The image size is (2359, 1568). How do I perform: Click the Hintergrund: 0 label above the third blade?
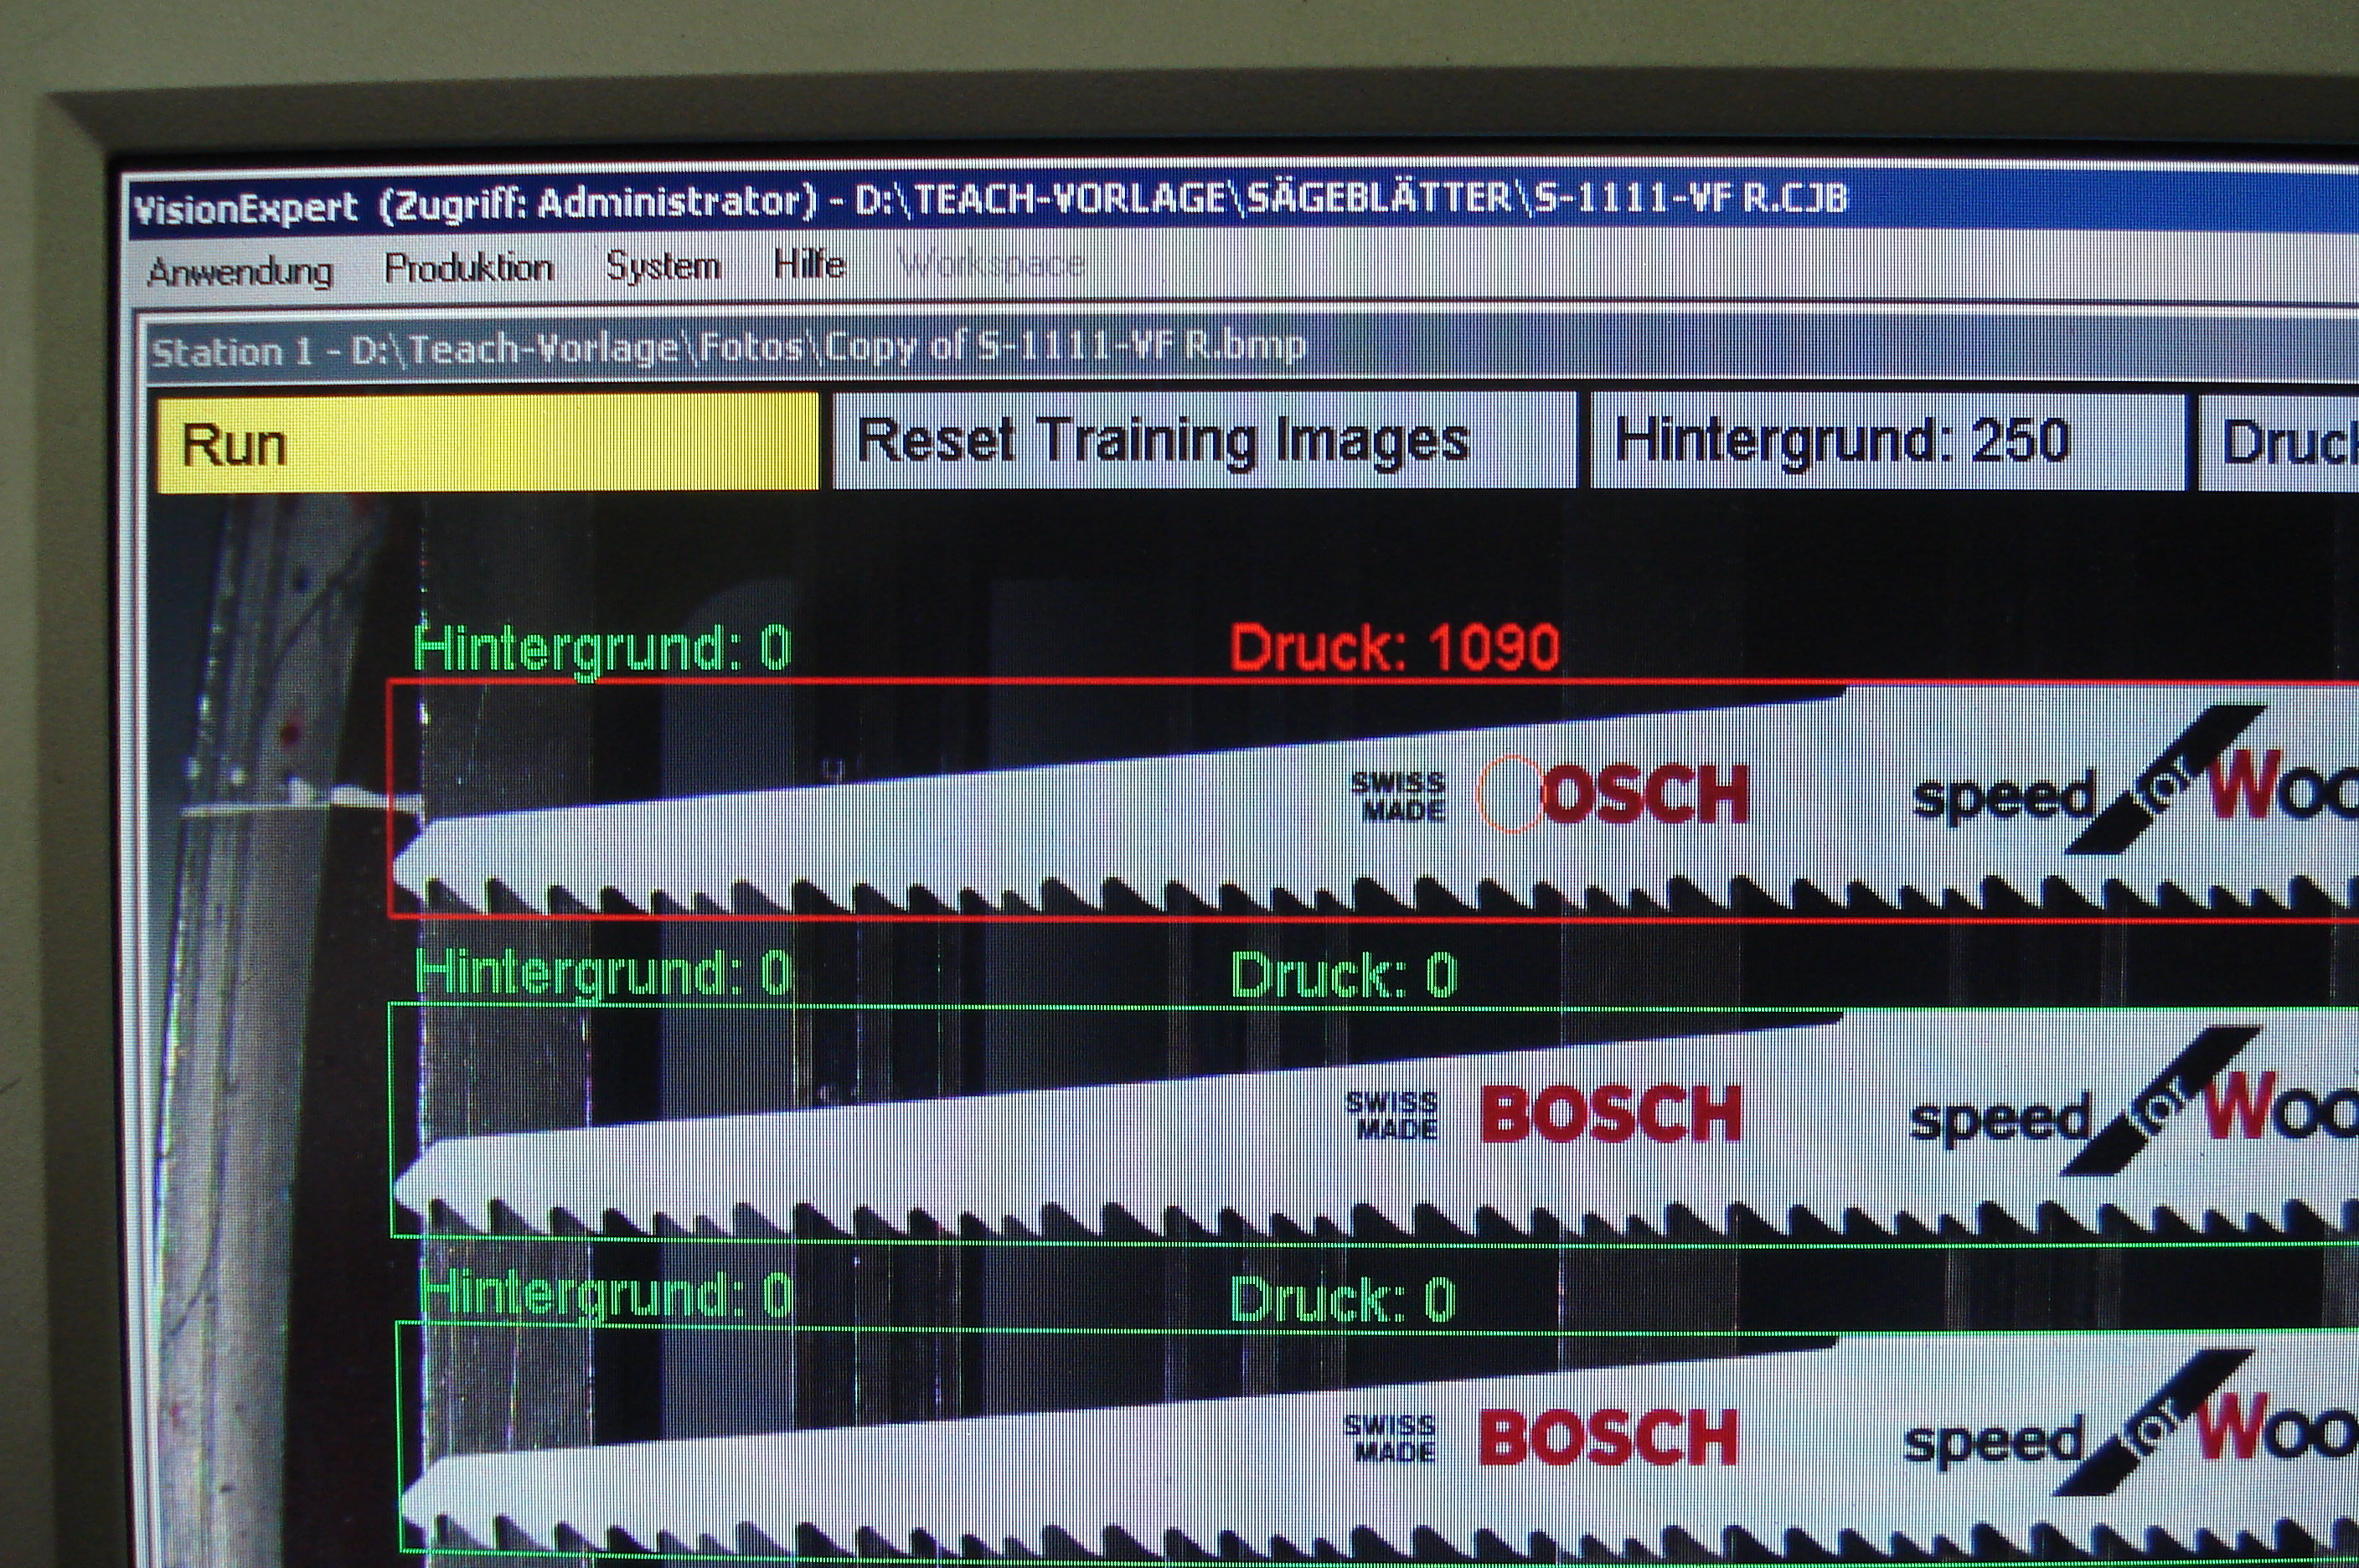click(x=605, y=1295)
